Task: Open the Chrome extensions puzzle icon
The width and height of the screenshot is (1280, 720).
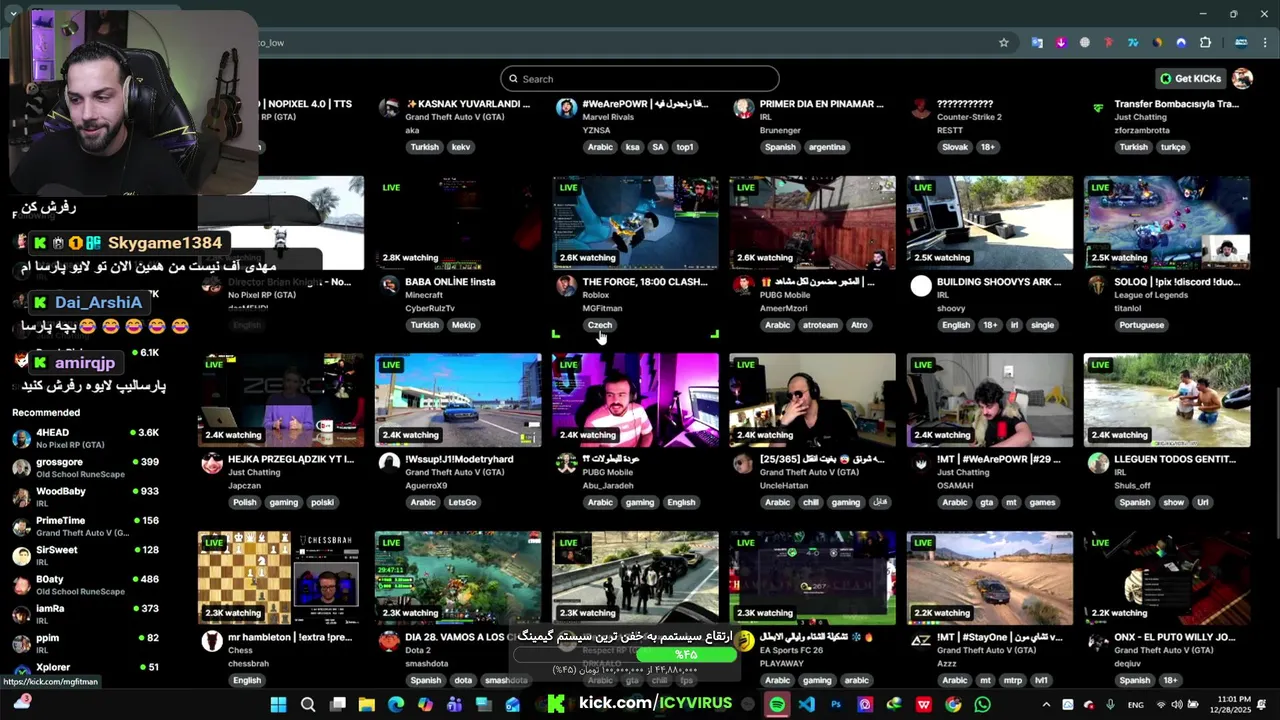Action: point(1205,43)
